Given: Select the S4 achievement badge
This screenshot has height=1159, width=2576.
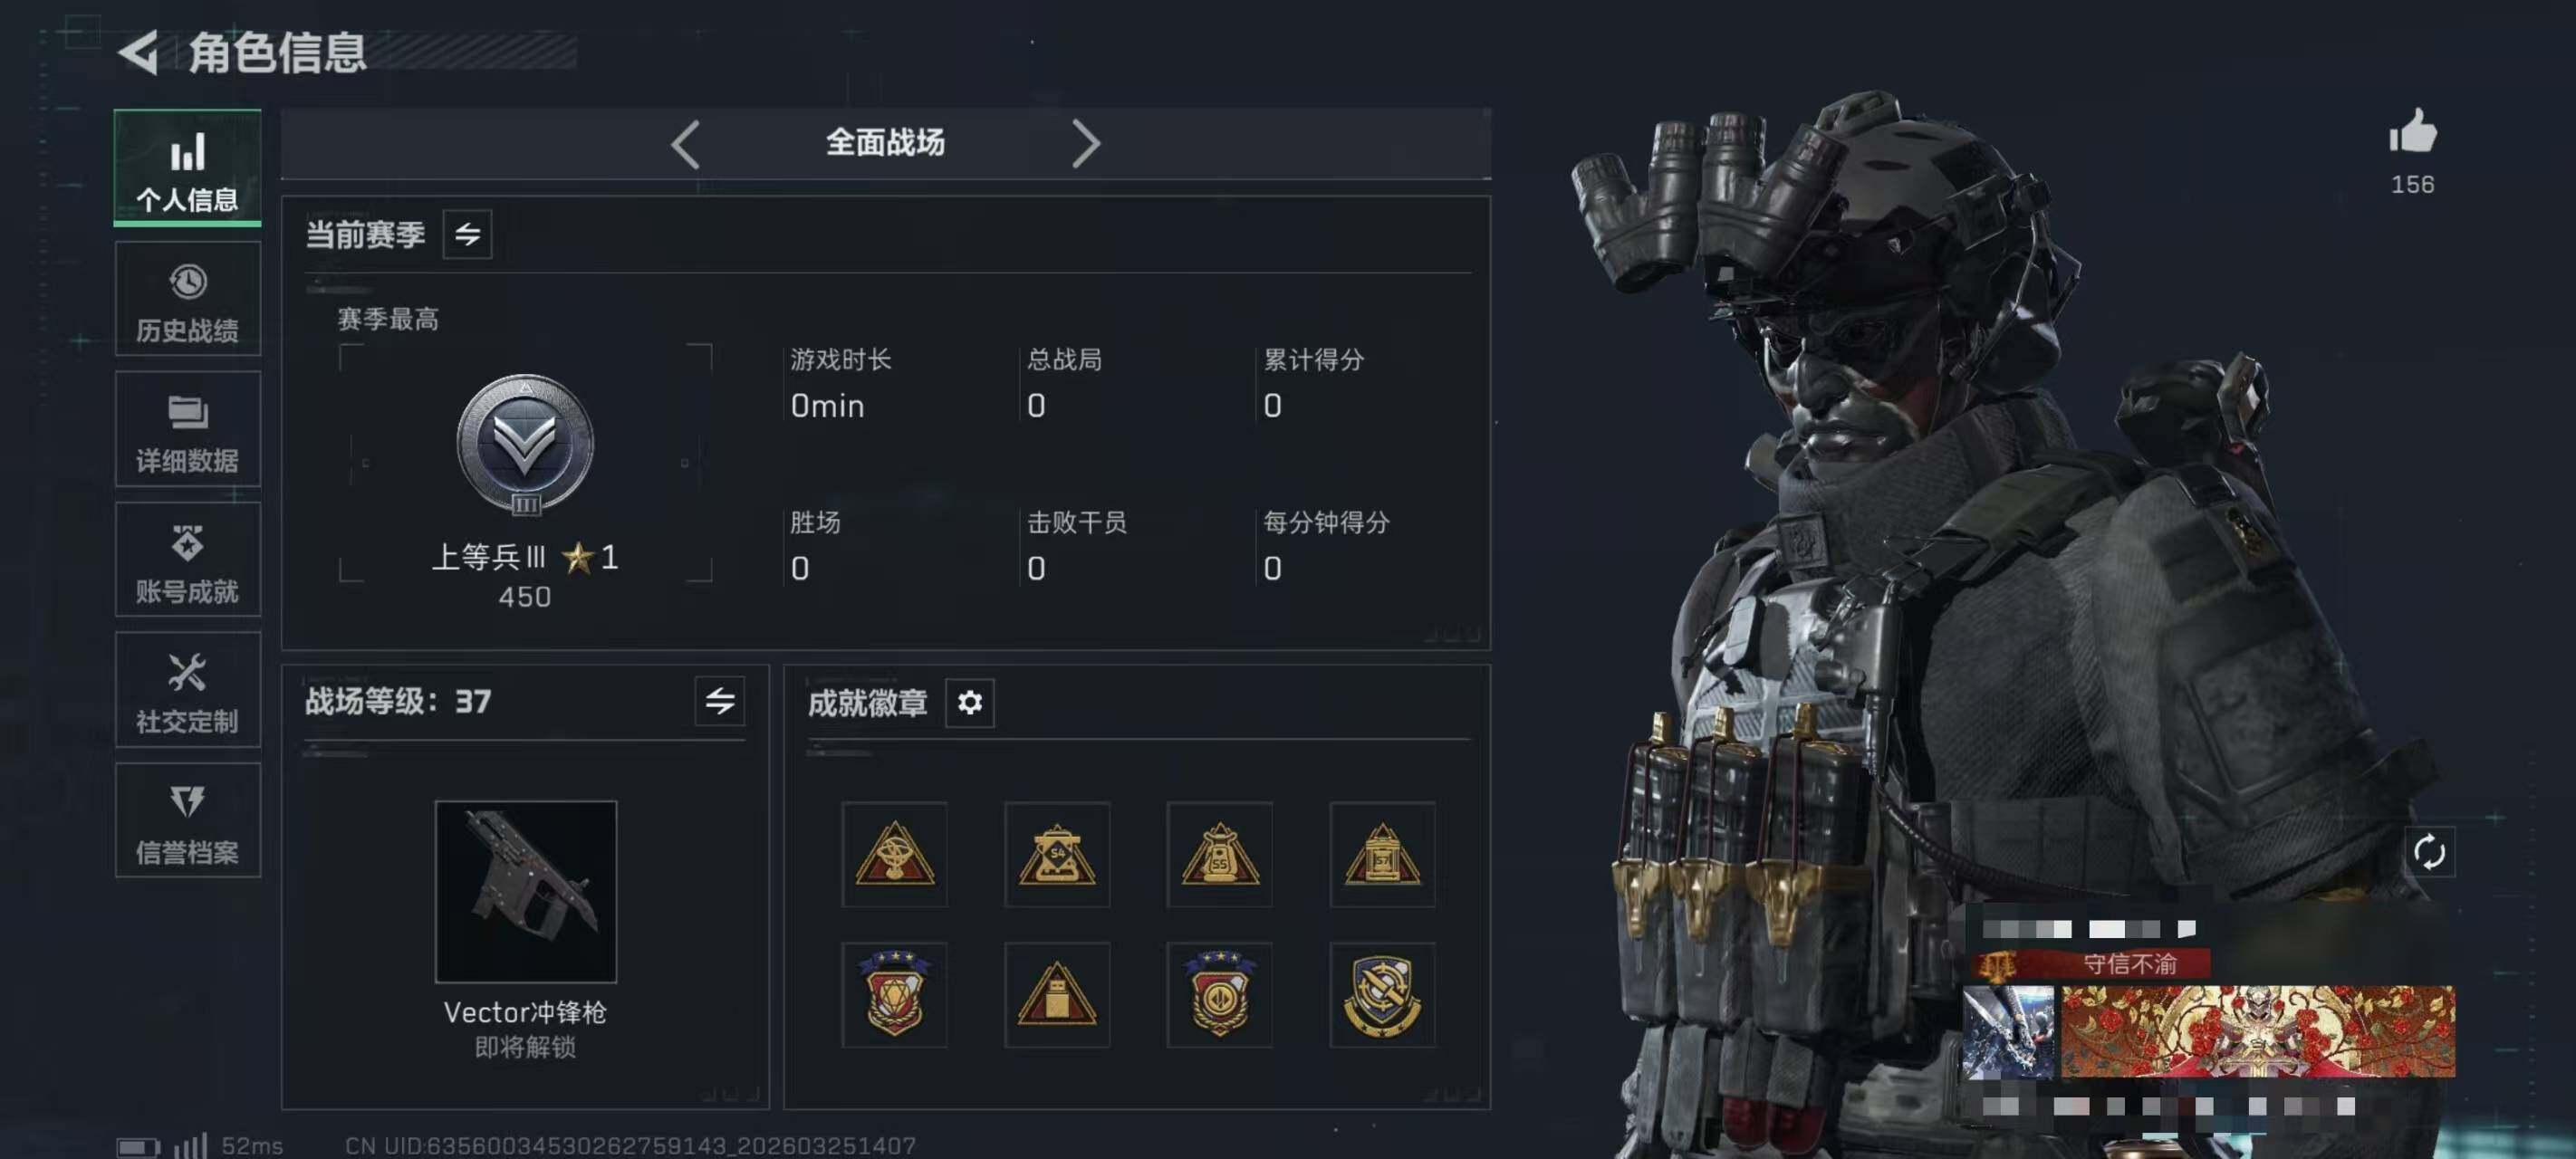Looking at the screenshot, I should (1057, 855).
